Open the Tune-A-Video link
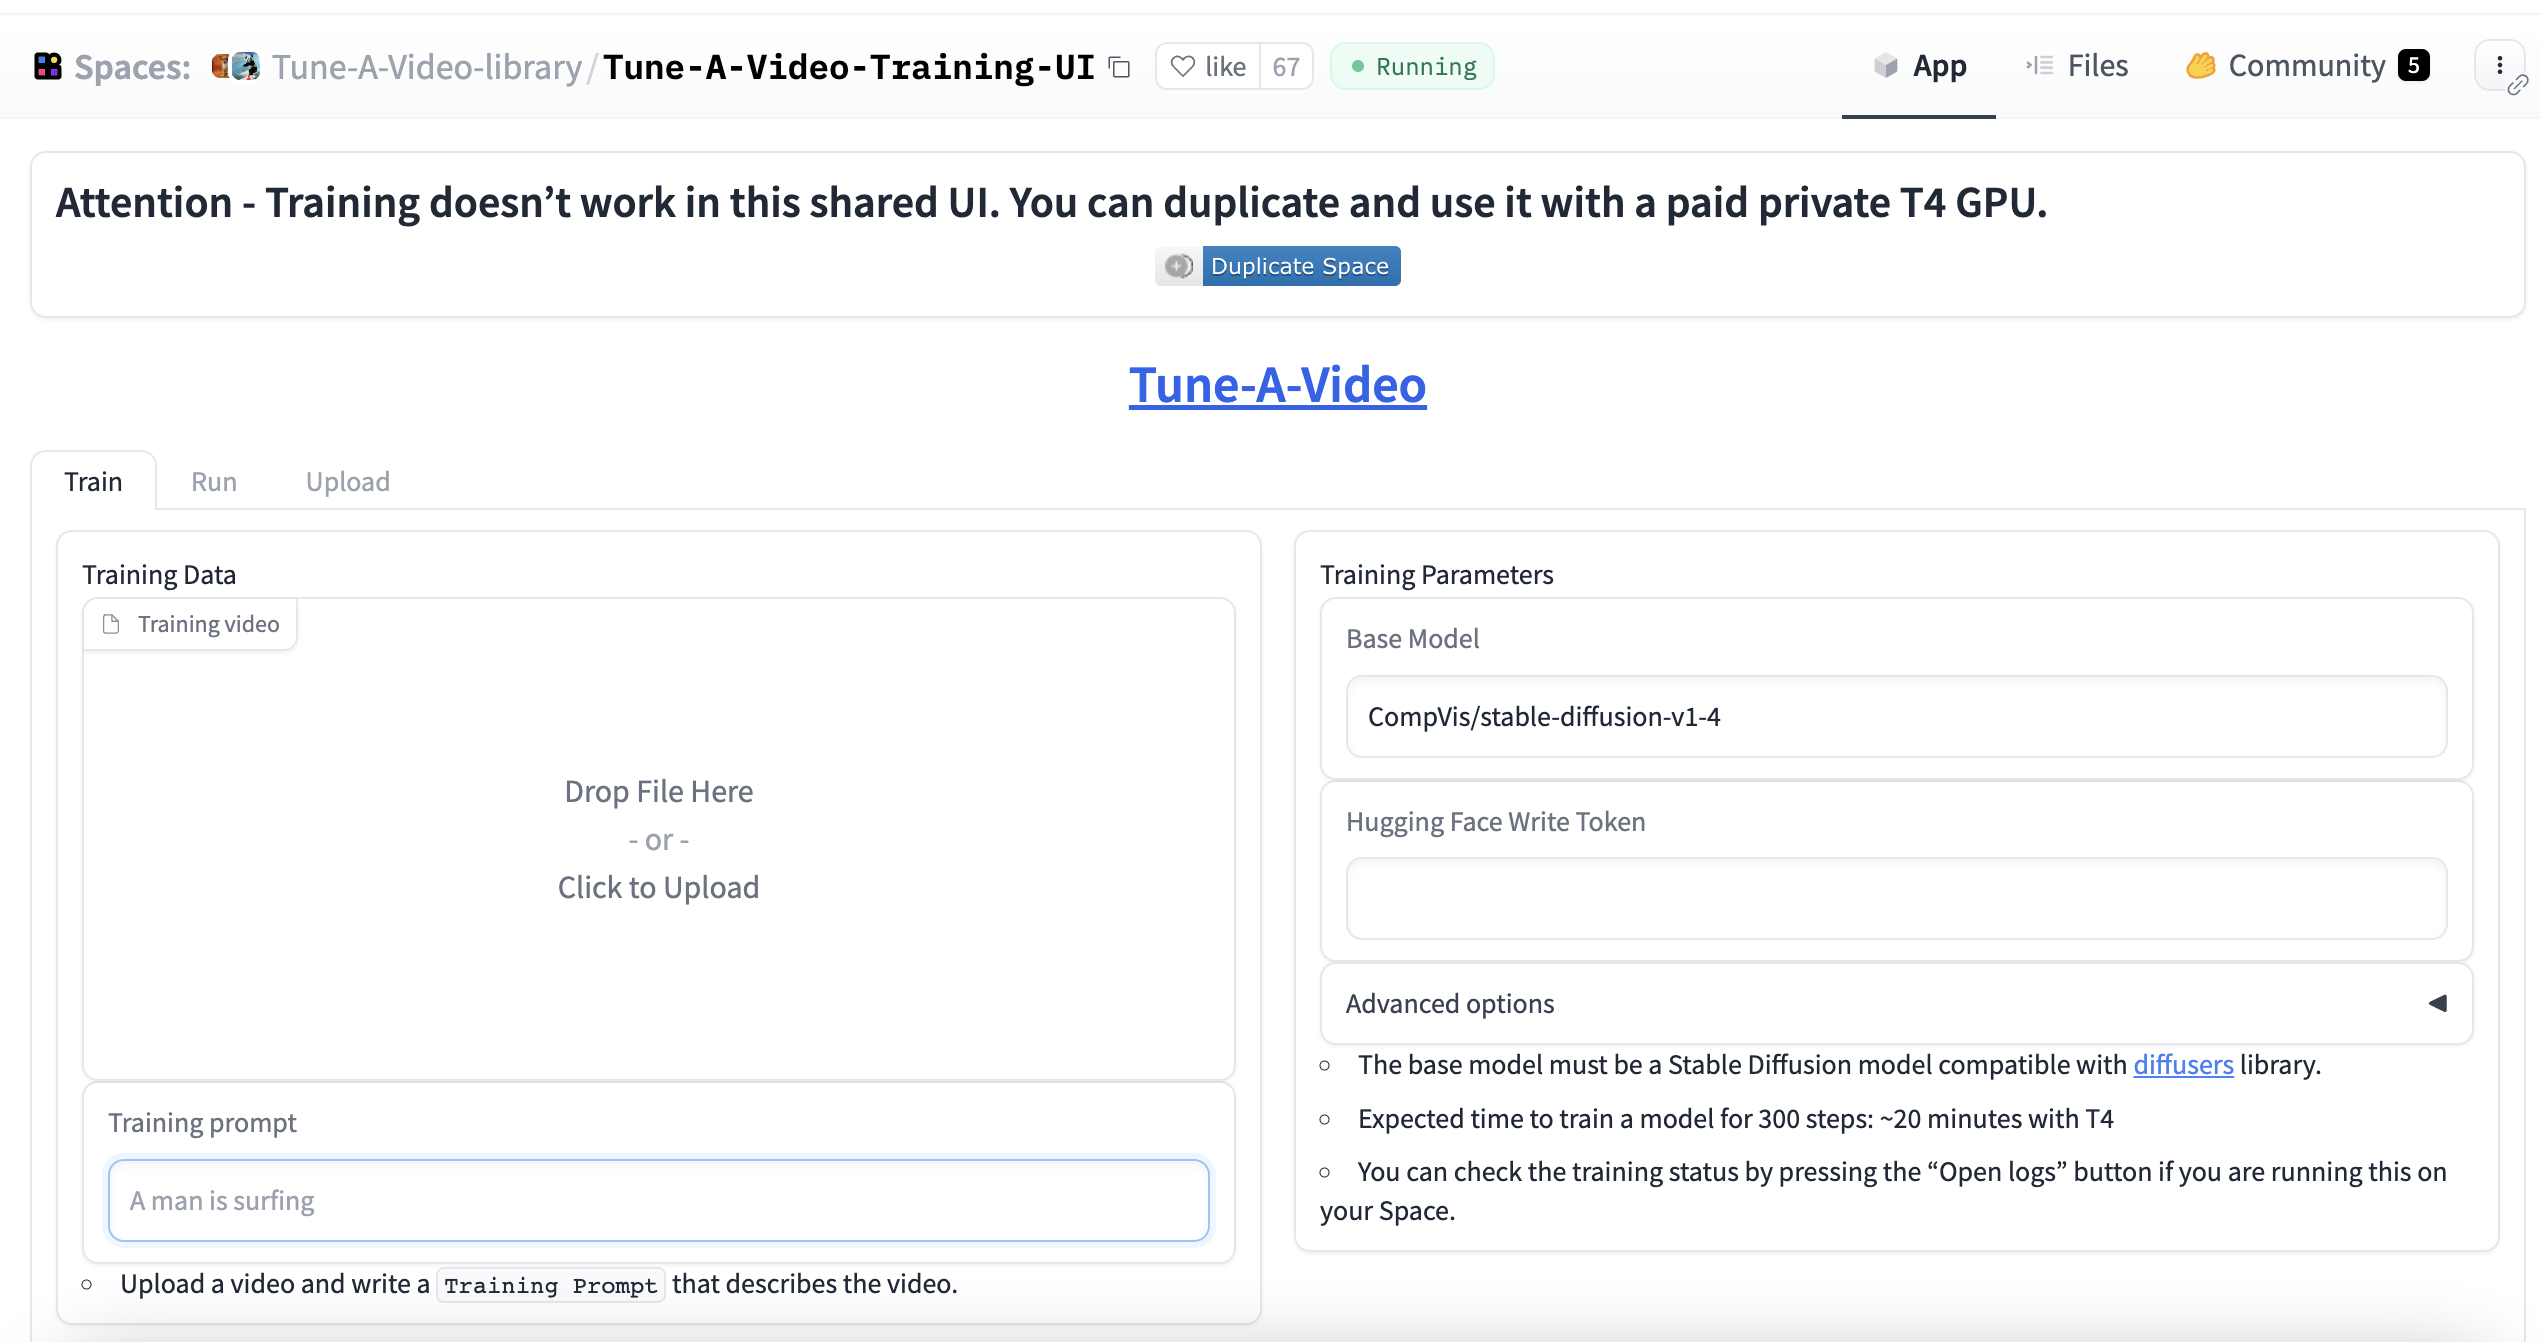The image size is (2540, 1342). tap(1277, 385)
